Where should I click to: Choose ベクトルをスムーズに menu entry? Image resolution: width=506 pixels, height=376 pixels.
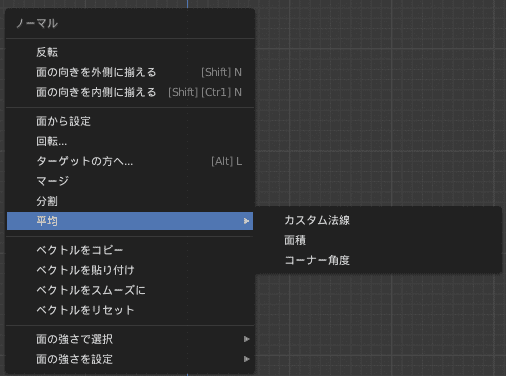tap(130, 290)
